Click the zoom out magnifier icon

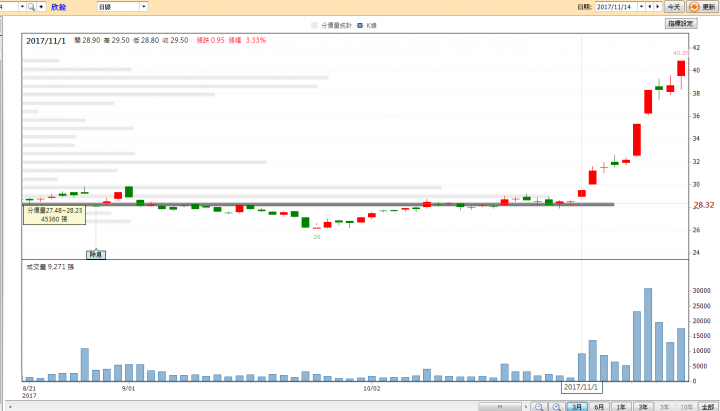[x=539, y=407]
